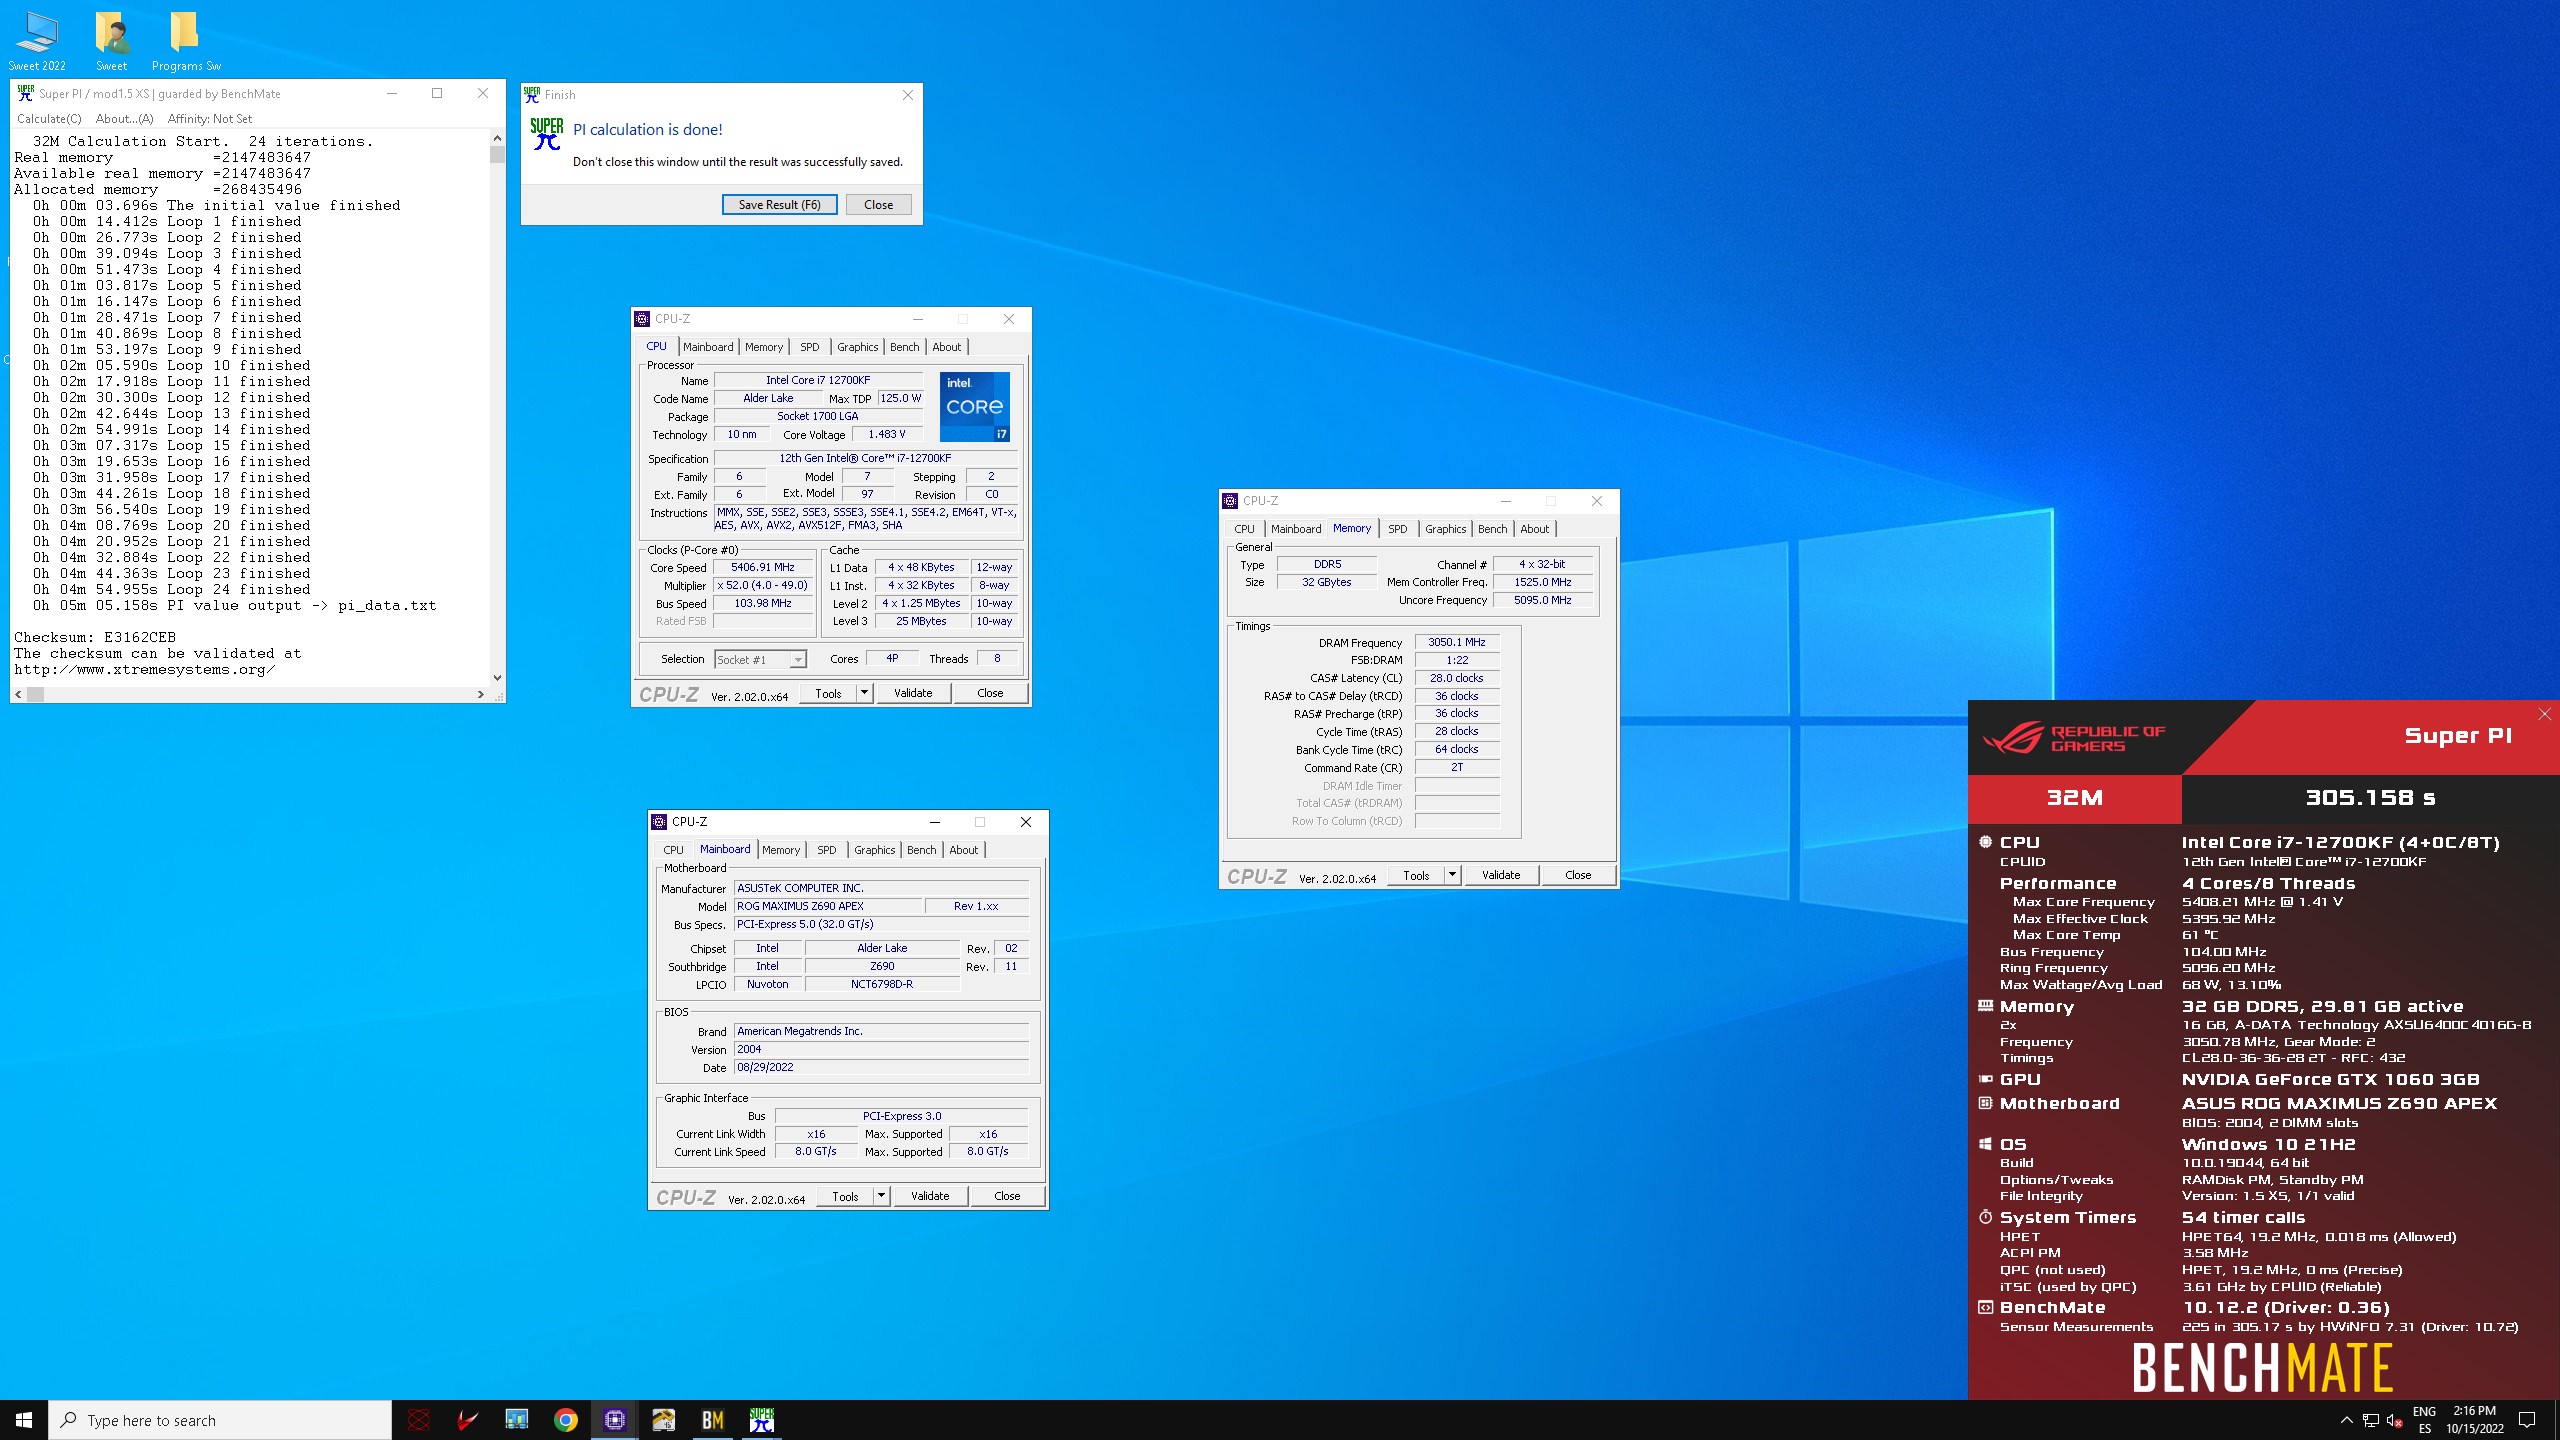This screenshot has height=1440, width=2560.
Task: Click Tools button in CPU-Z Memory window
Action: tap(1416, 875)
